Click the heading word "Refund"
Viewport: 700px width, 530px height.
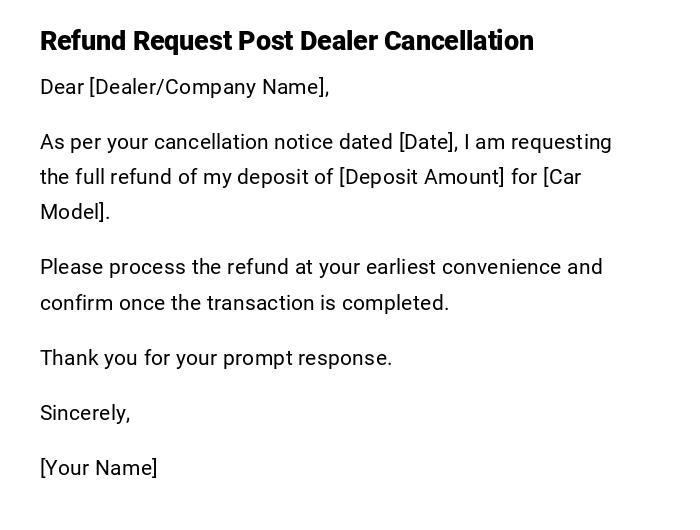83,41
